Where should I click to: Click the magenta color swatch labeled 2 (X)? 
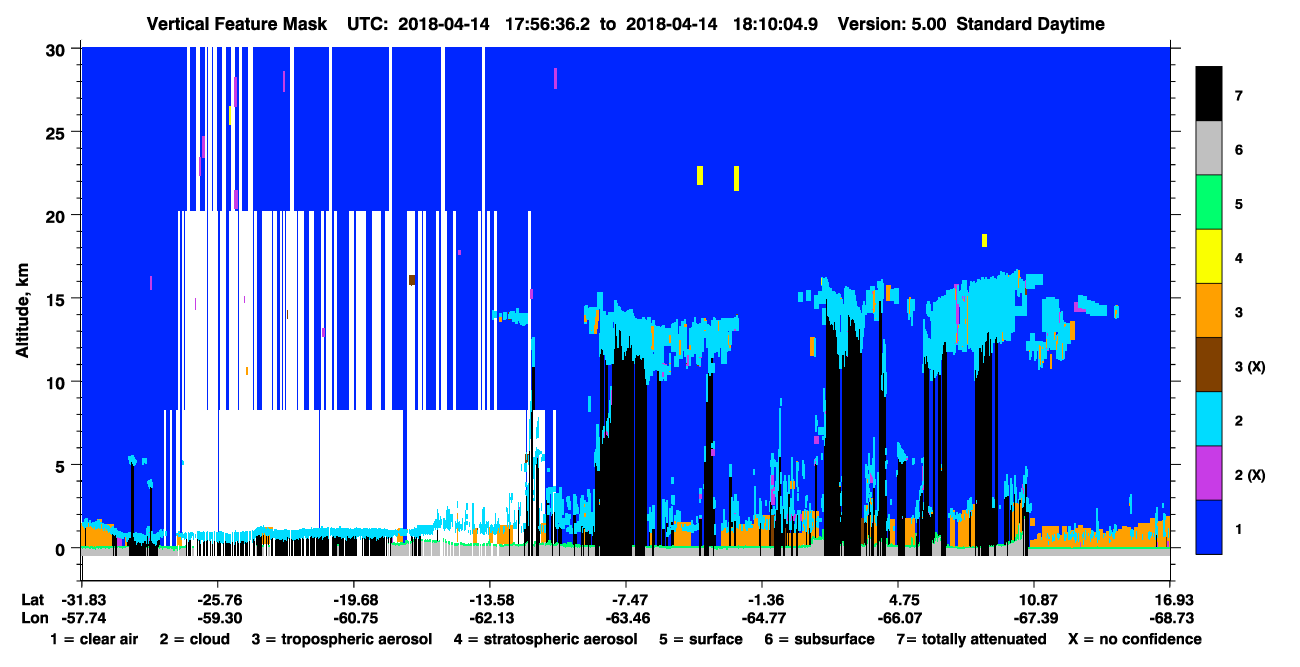click(x=1209, y=473)
